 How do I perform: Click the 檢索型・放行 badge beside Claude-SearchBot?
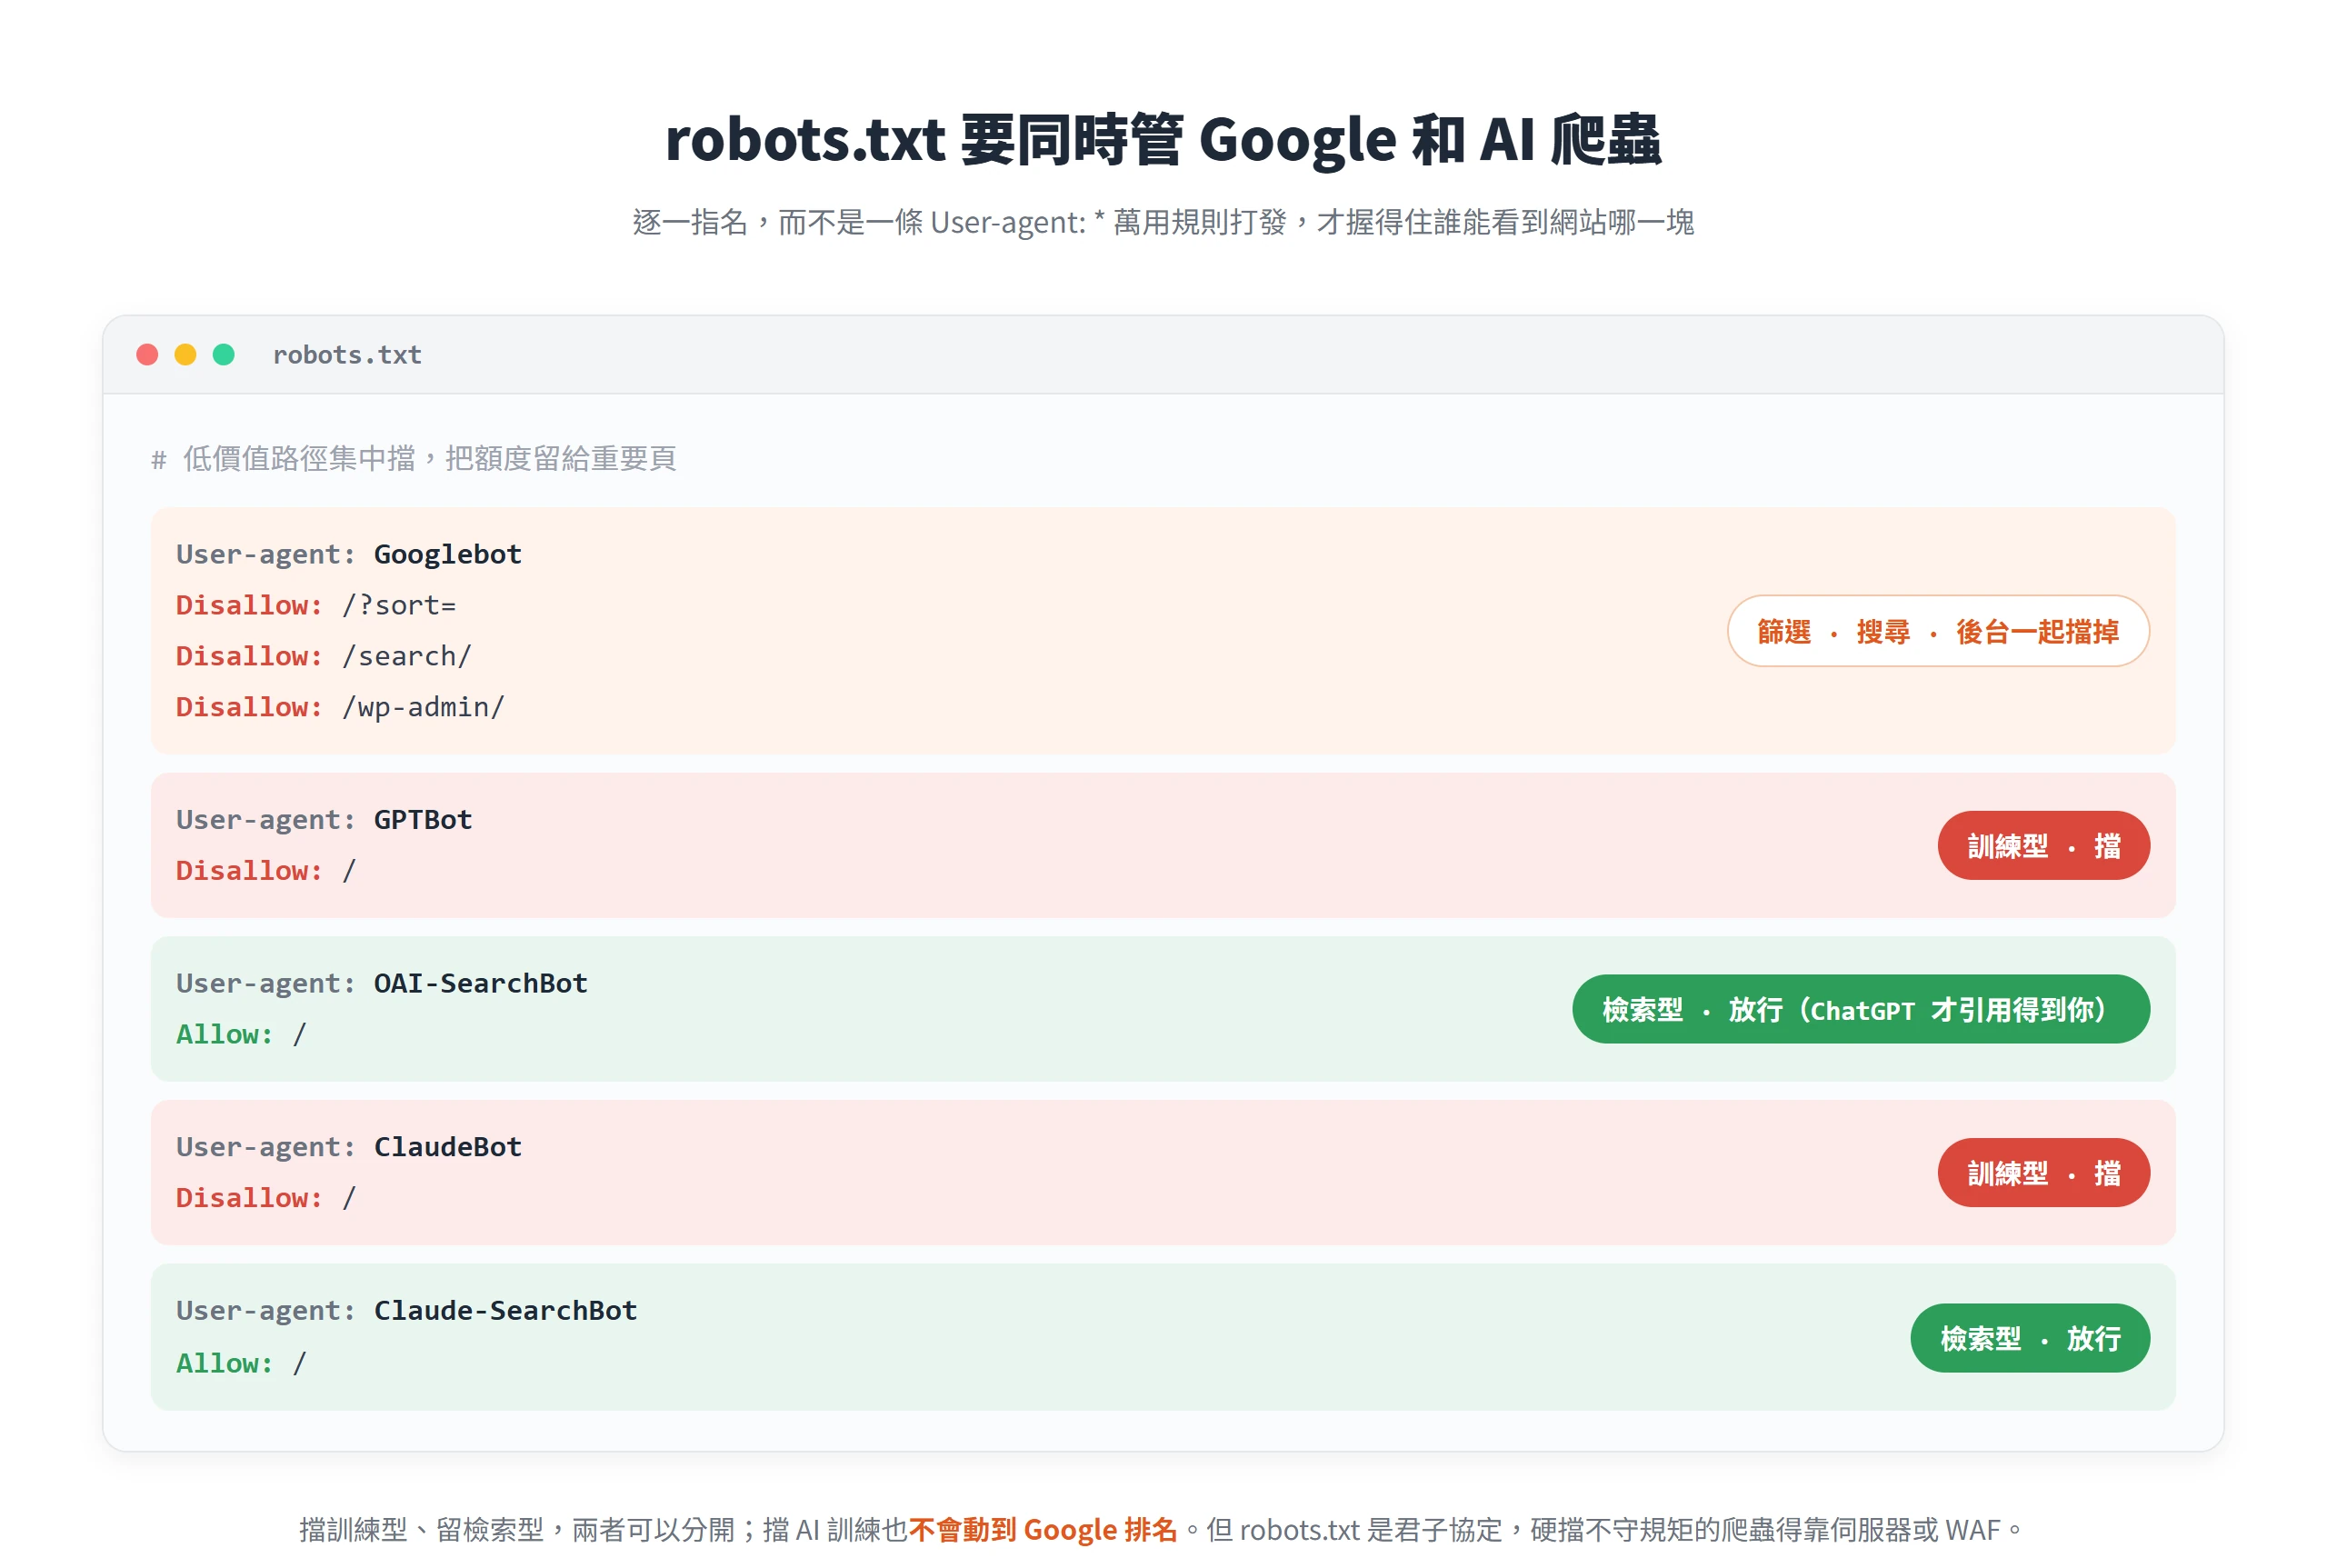[x=2029, y=1338]
